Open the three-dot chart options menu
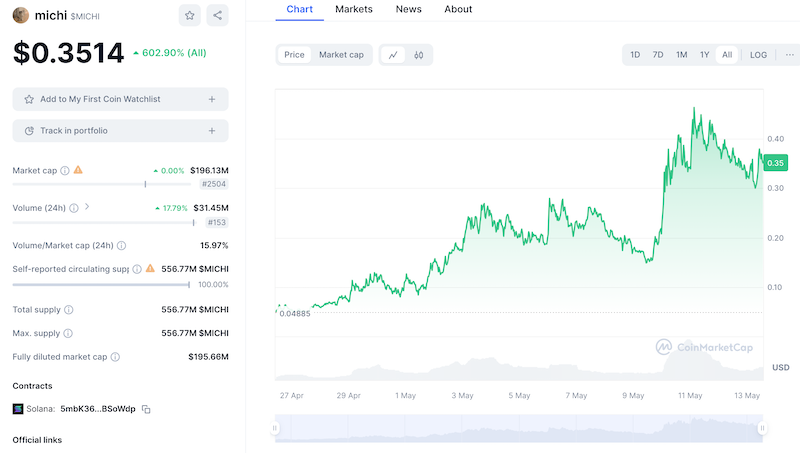 pos(789,55)
